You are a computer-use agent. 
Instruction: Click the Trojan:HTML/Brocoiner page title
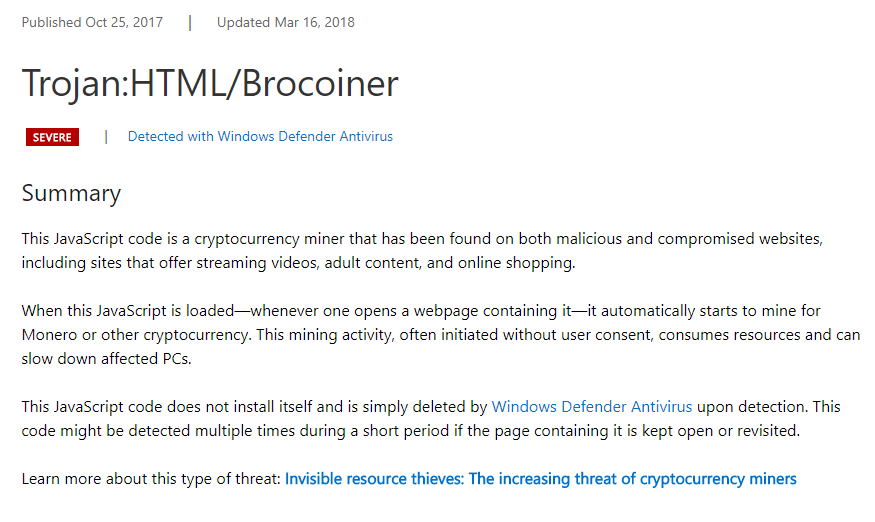click(210, 84)
